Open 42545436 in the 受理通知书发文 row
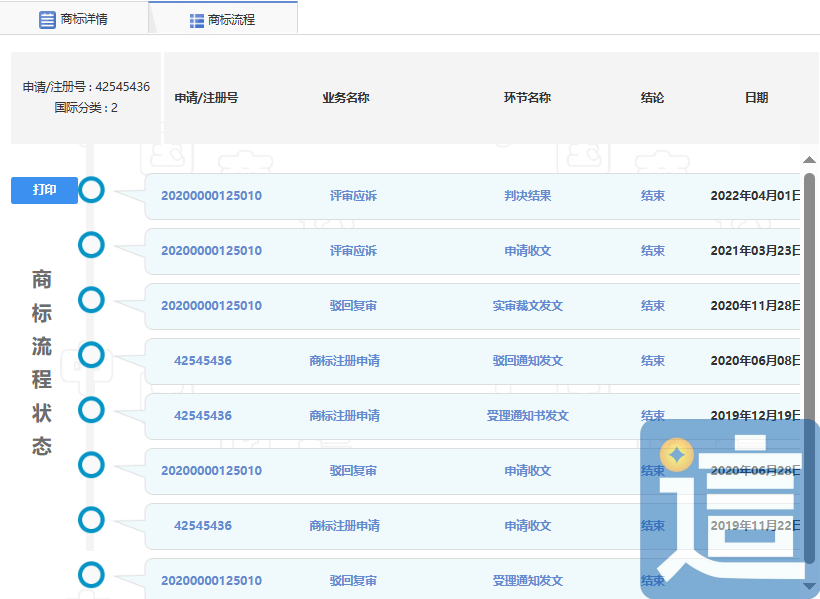 pyautogui.click(x=203, y=415)
